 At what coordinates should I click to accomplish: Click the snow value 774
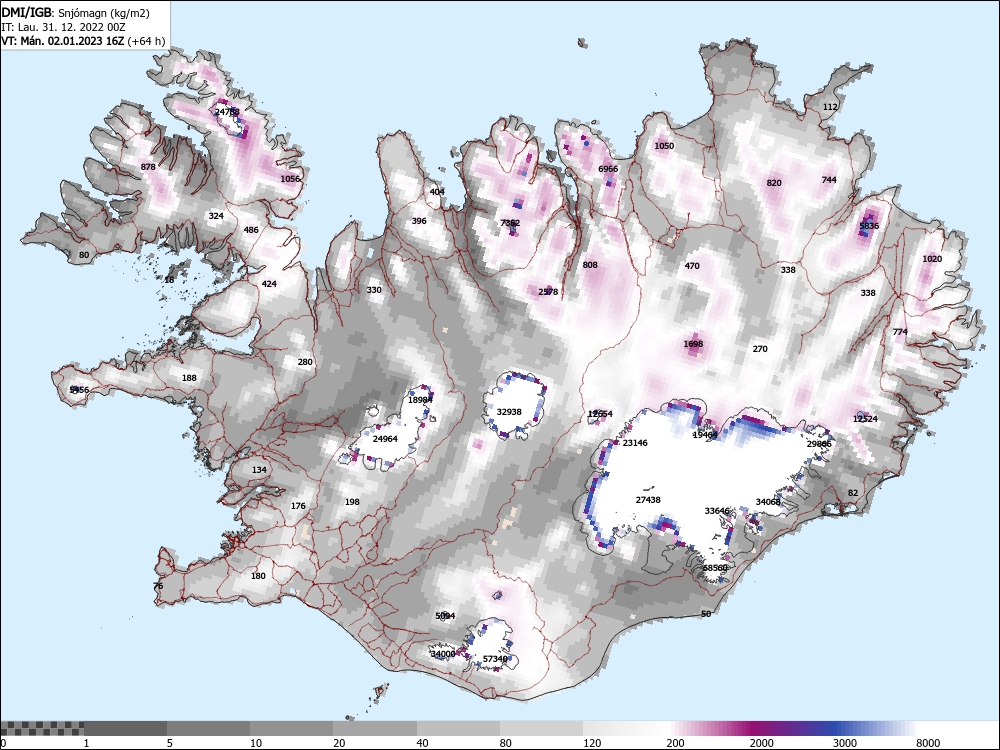(x=900, y=332)
